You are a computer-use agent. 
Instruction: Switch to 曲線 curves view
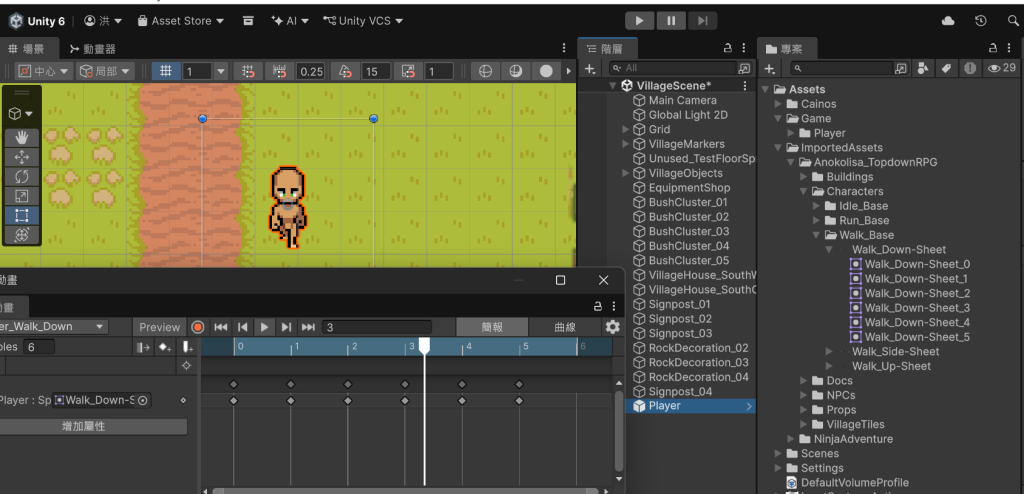pyautogui.click(x=565, y=327)
